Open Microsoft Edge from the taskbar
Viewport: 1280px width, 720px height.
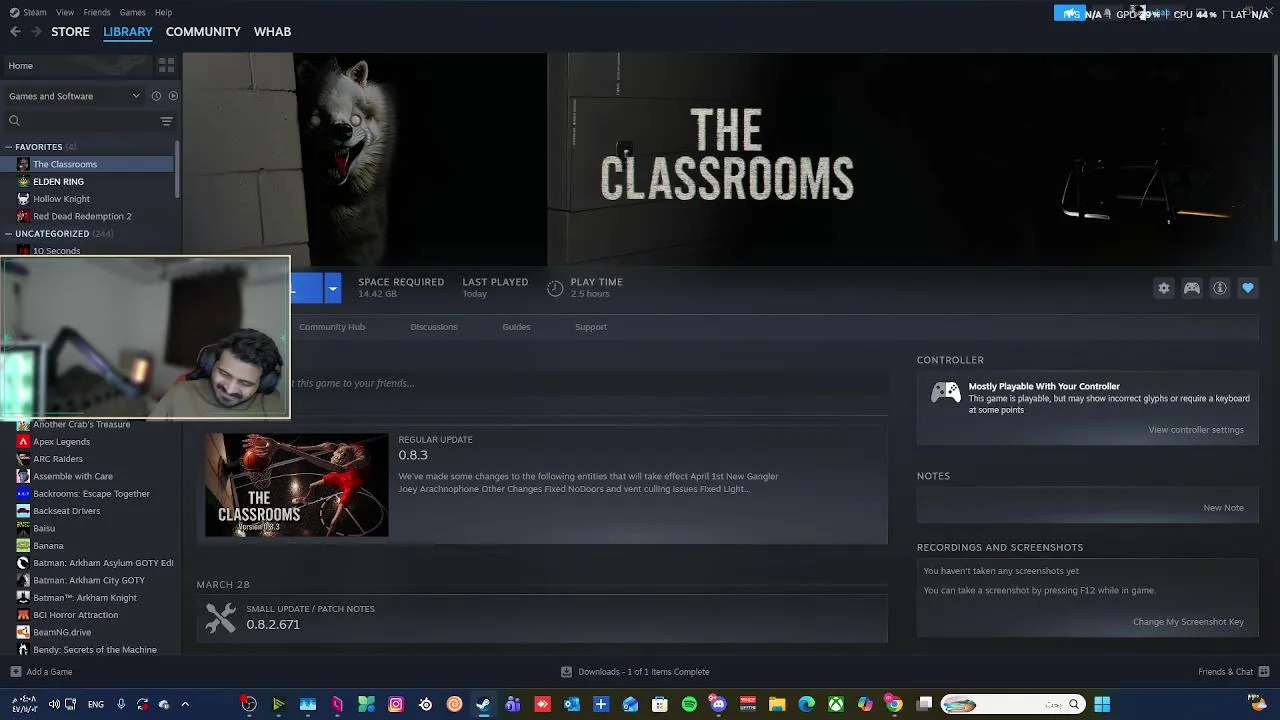(806, 704)
